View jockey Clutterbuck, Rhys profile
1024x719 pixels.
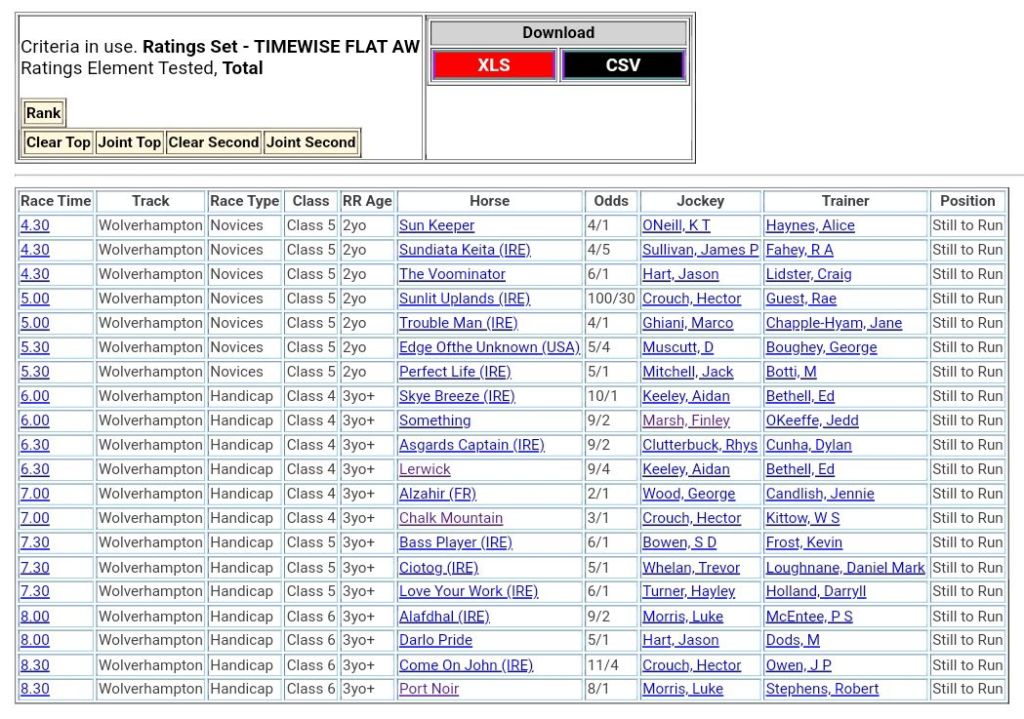click(699, 445)
